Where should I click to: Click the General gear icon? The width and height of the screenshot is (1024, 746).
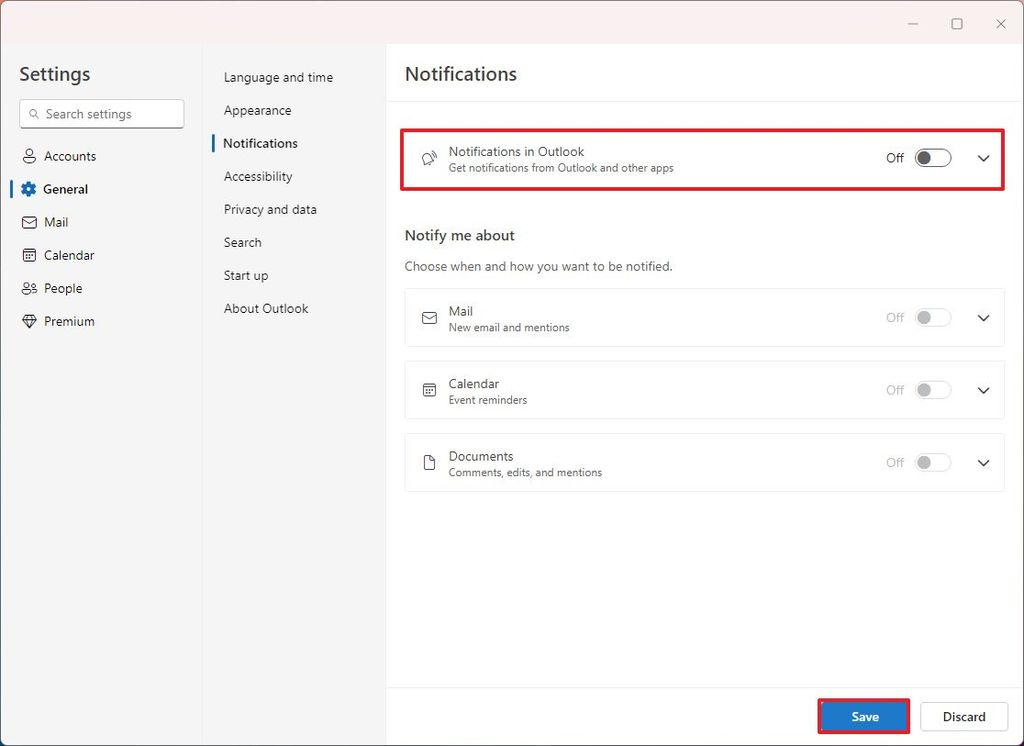30,189
